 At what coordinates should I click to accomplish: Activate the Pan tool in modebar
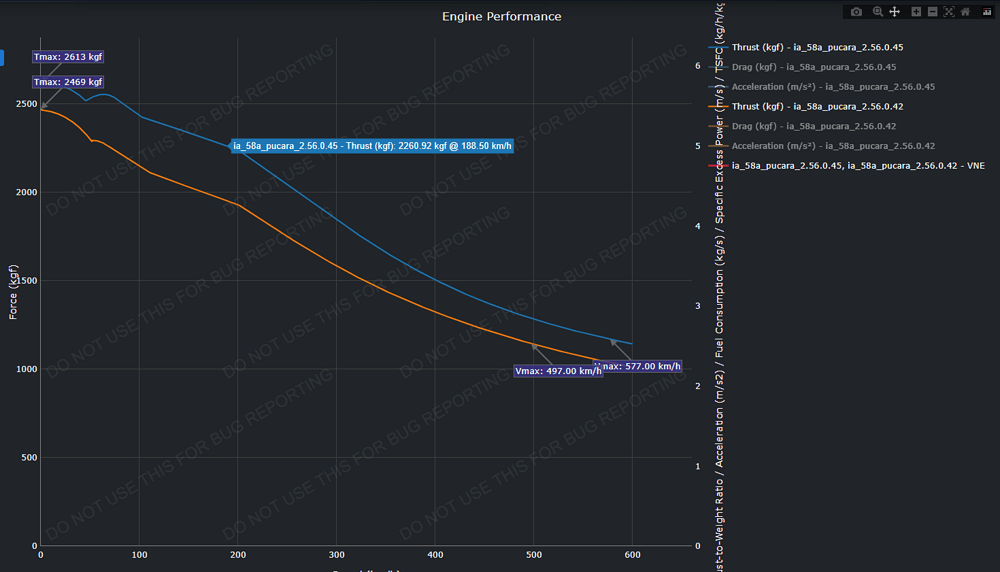click(x=895, y=11)
